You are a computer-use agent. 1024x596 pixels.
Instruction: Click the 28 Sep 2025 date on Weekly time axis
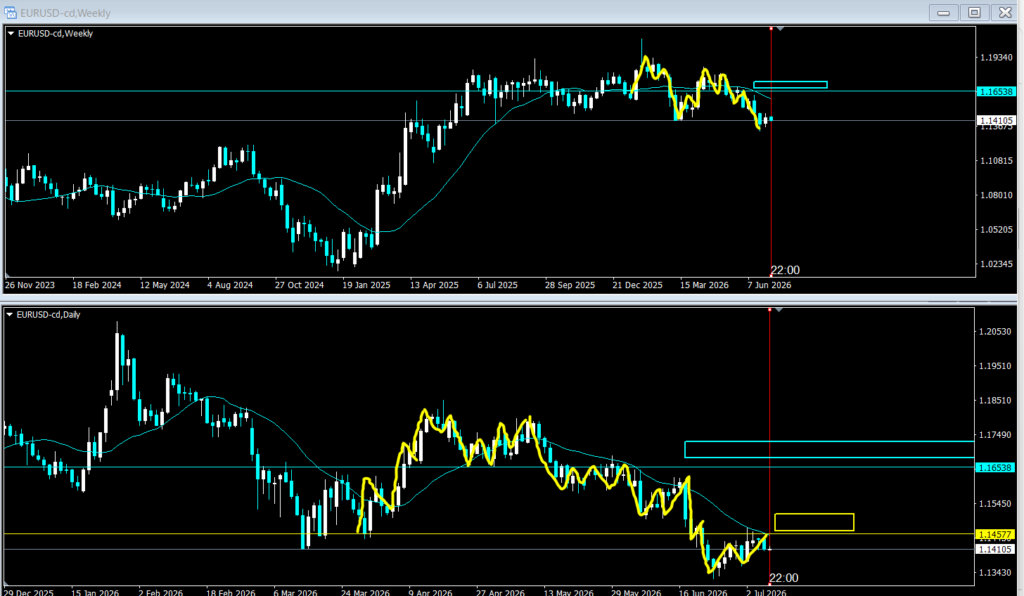(570, 285)
